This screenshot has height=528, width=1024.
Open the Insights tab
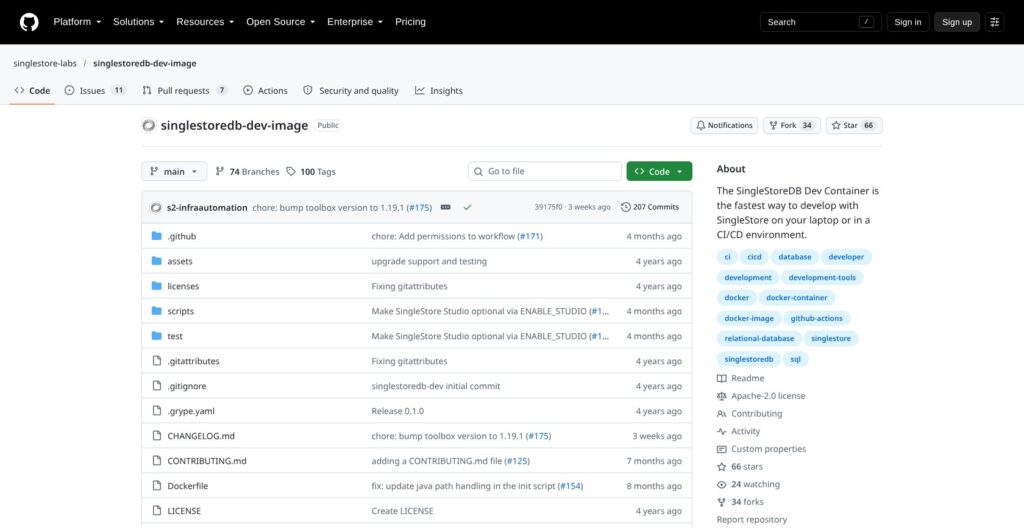438,91
